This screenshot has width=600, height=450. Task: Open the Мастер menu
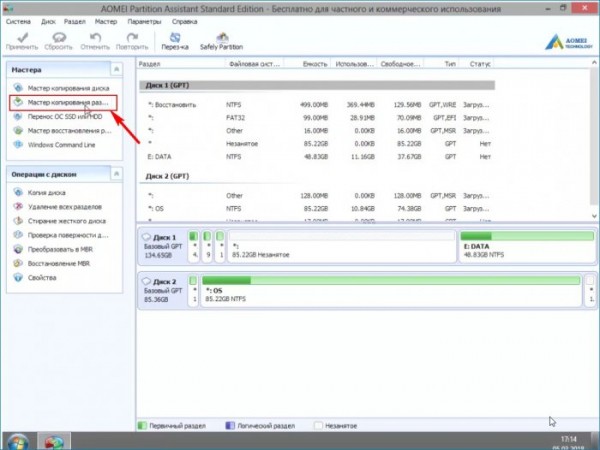(x=106, y=21)
